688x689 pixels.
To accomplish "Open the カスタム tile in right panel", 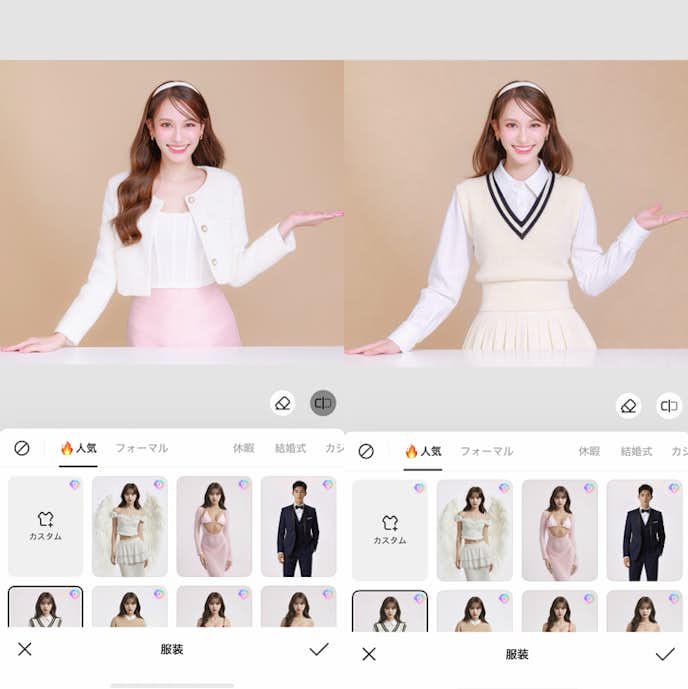I will [390, 530].
